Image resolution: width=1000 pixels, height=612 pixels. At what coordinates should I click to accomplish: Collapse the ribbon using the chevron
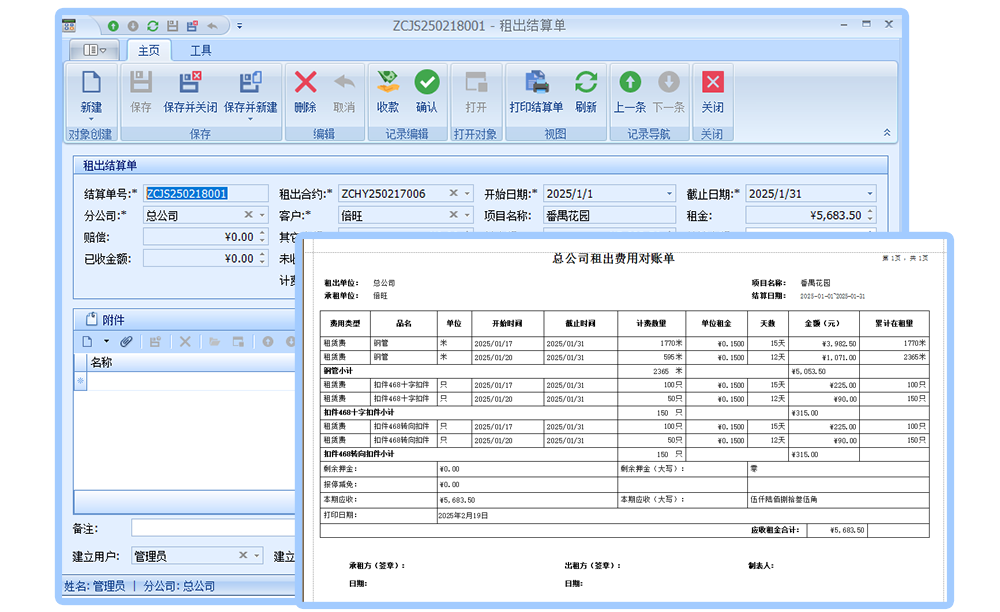coord(886,133)
